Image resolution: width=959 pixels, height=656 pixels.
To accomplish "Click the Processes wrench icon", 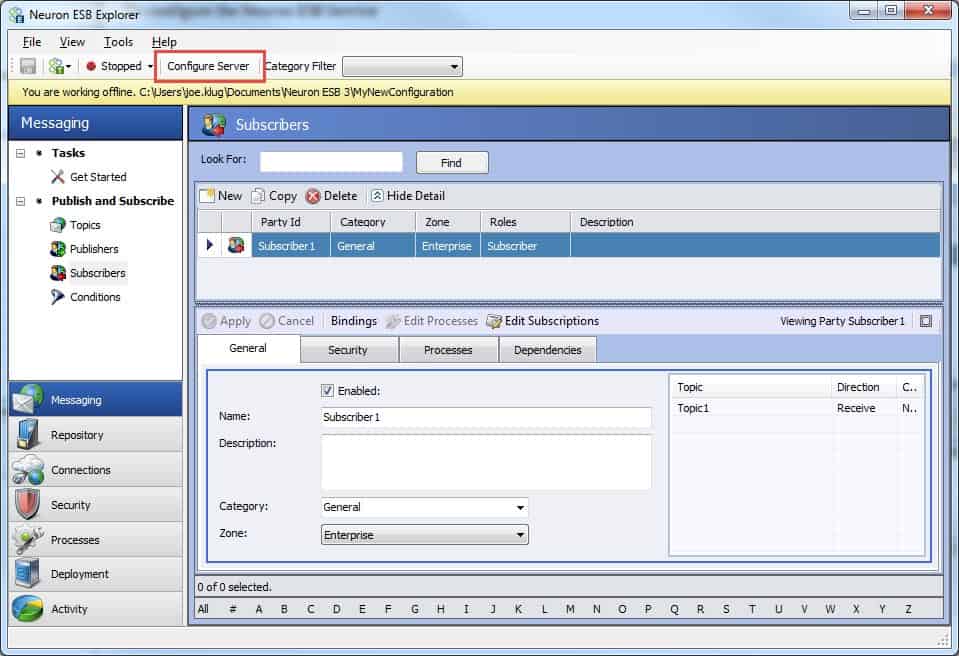I will tap(28, 539).
